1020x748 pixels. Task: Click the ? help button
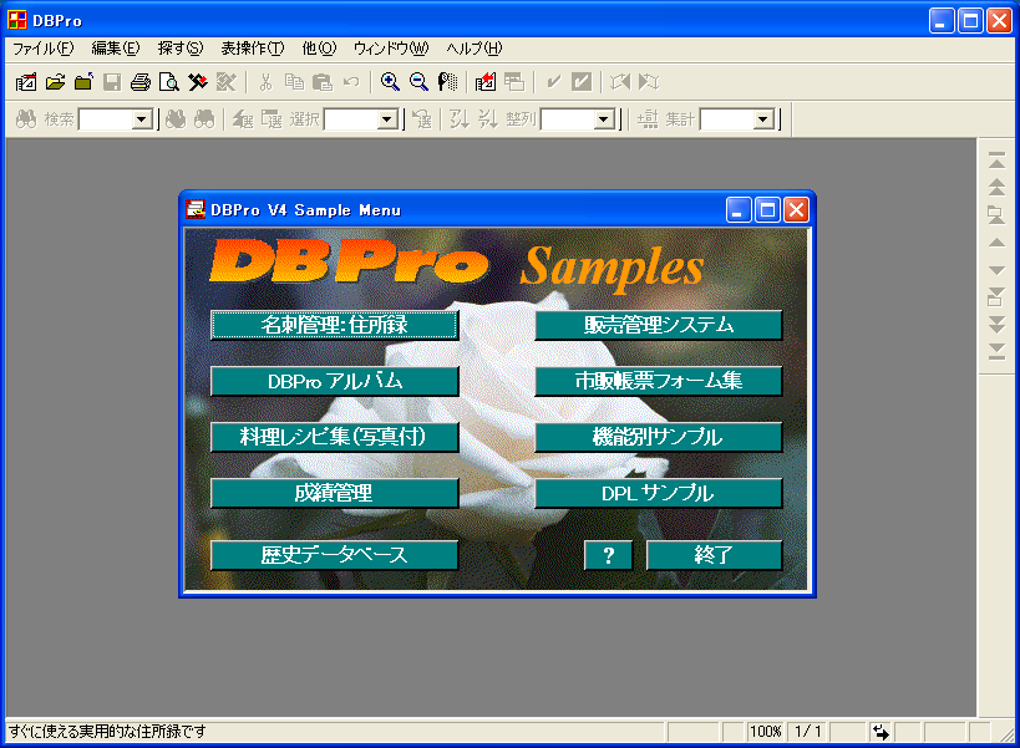tap(608, 555)
